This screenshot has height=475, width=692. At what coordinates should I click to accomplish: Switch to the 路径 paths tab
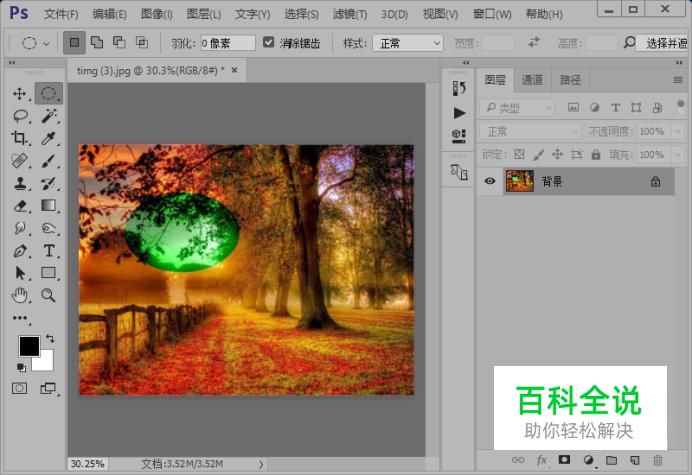pyautogui.click(x=570, y=80)
